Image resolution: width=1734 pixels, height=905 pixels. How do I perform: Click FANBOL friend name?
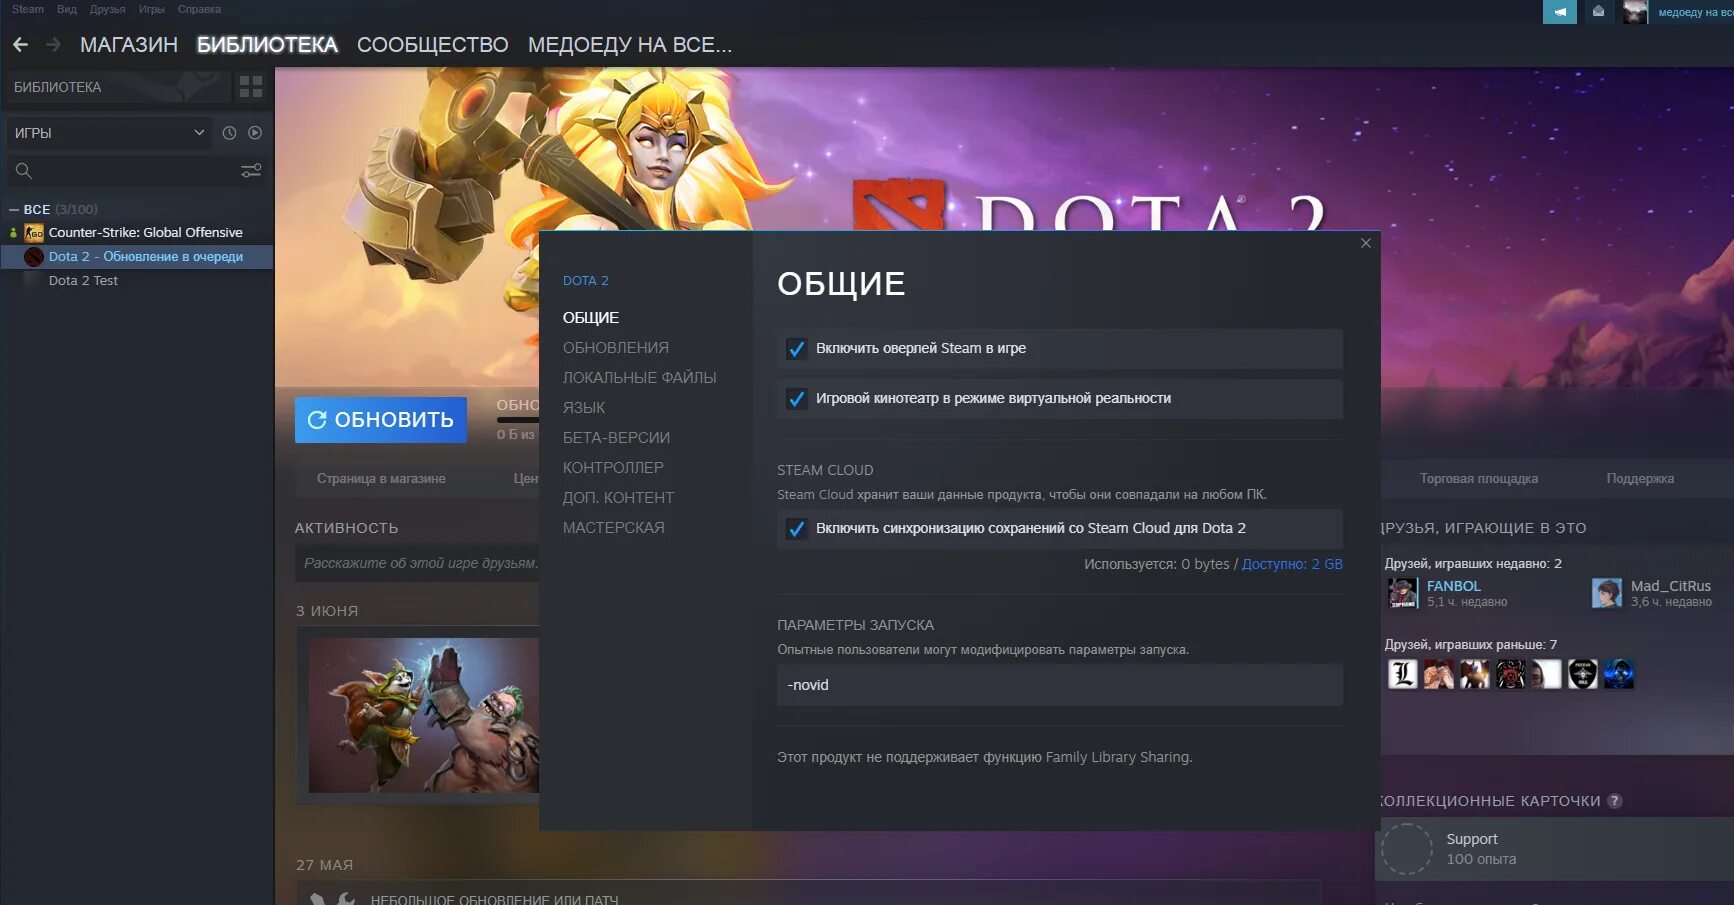1454,586
